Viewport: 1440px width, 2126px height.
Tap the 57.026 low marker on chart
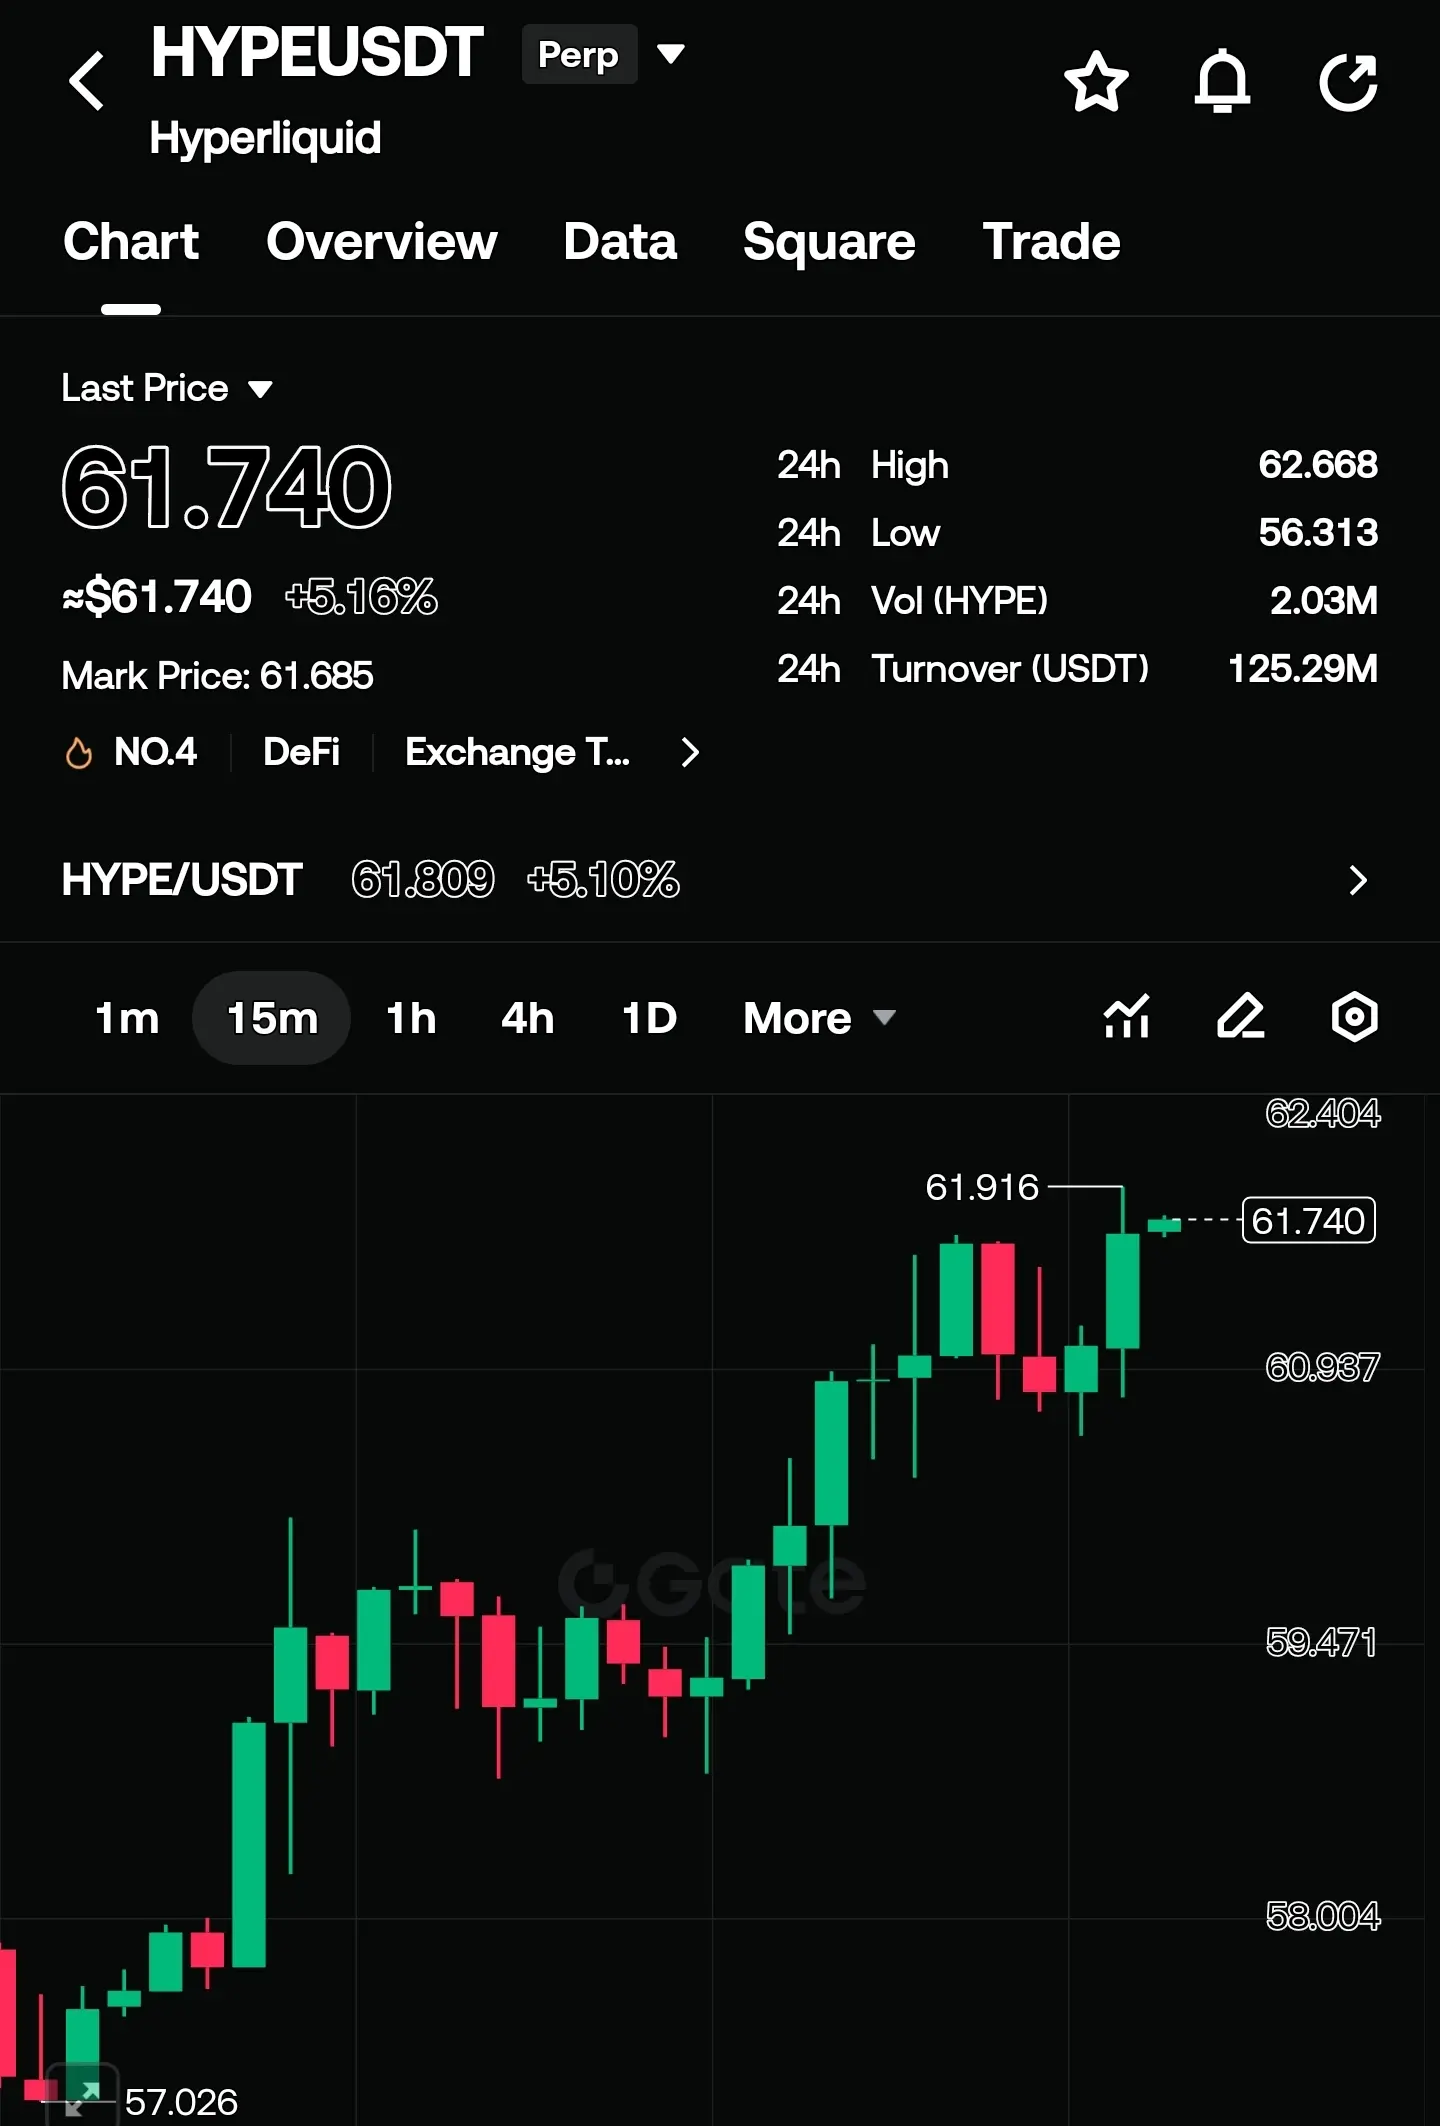click(x=181, y=2101)
